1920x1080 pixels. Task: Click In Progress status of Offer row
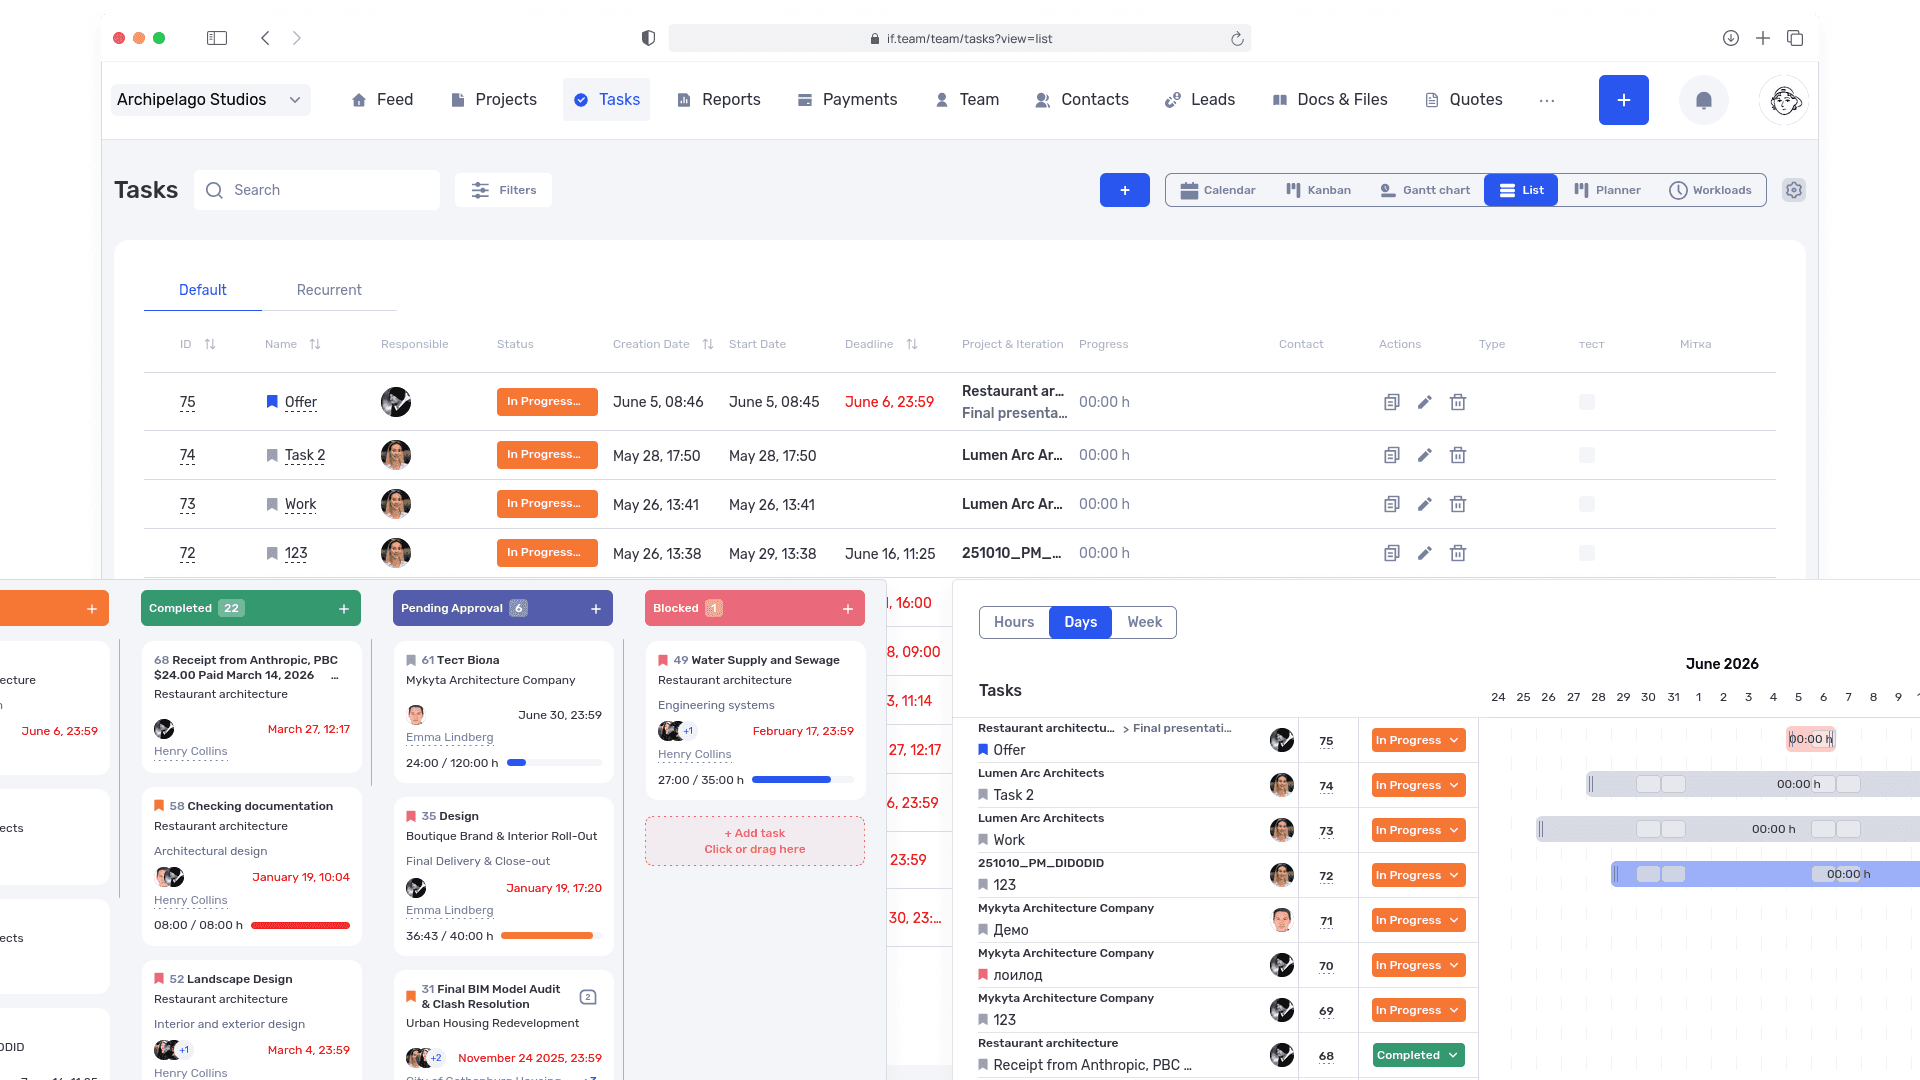pos(547,402)
